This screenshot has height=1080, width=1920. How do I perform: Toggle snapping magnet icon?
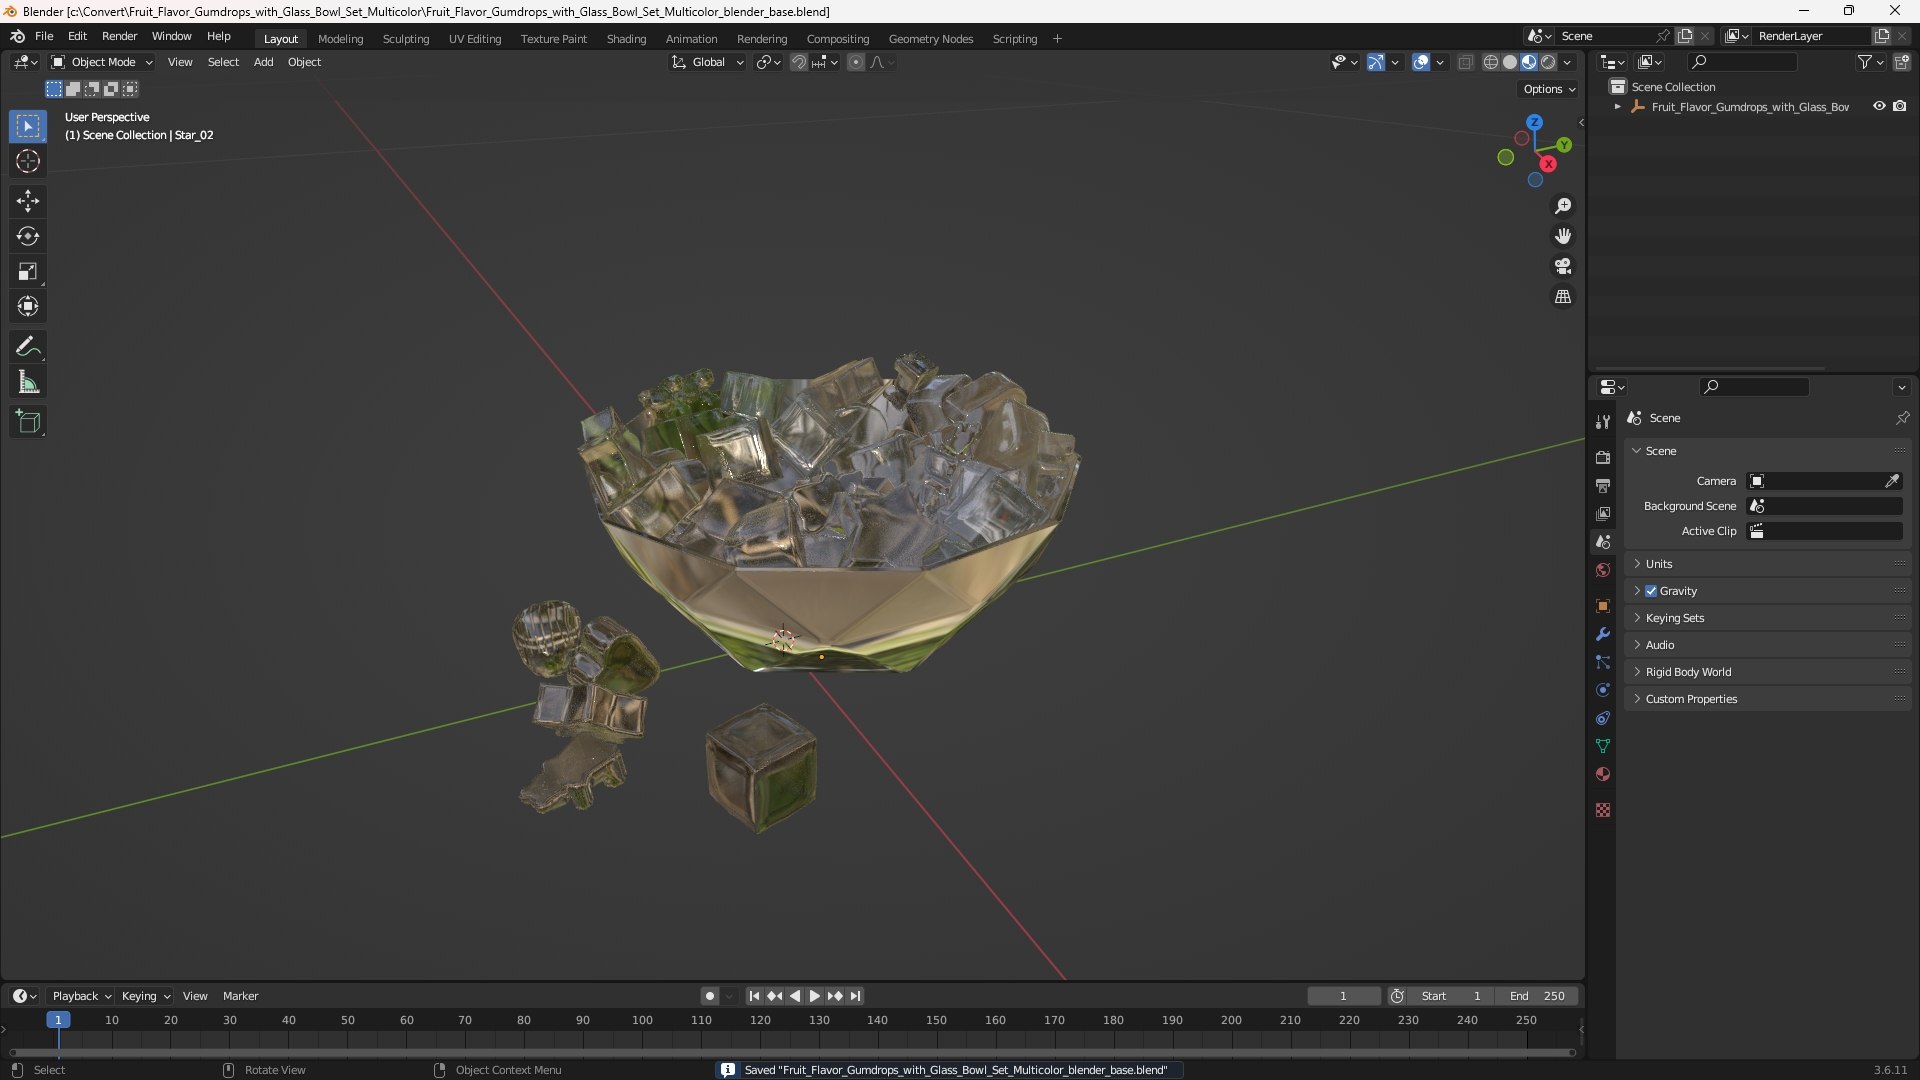pyautogui.click(x=798, y=62)
